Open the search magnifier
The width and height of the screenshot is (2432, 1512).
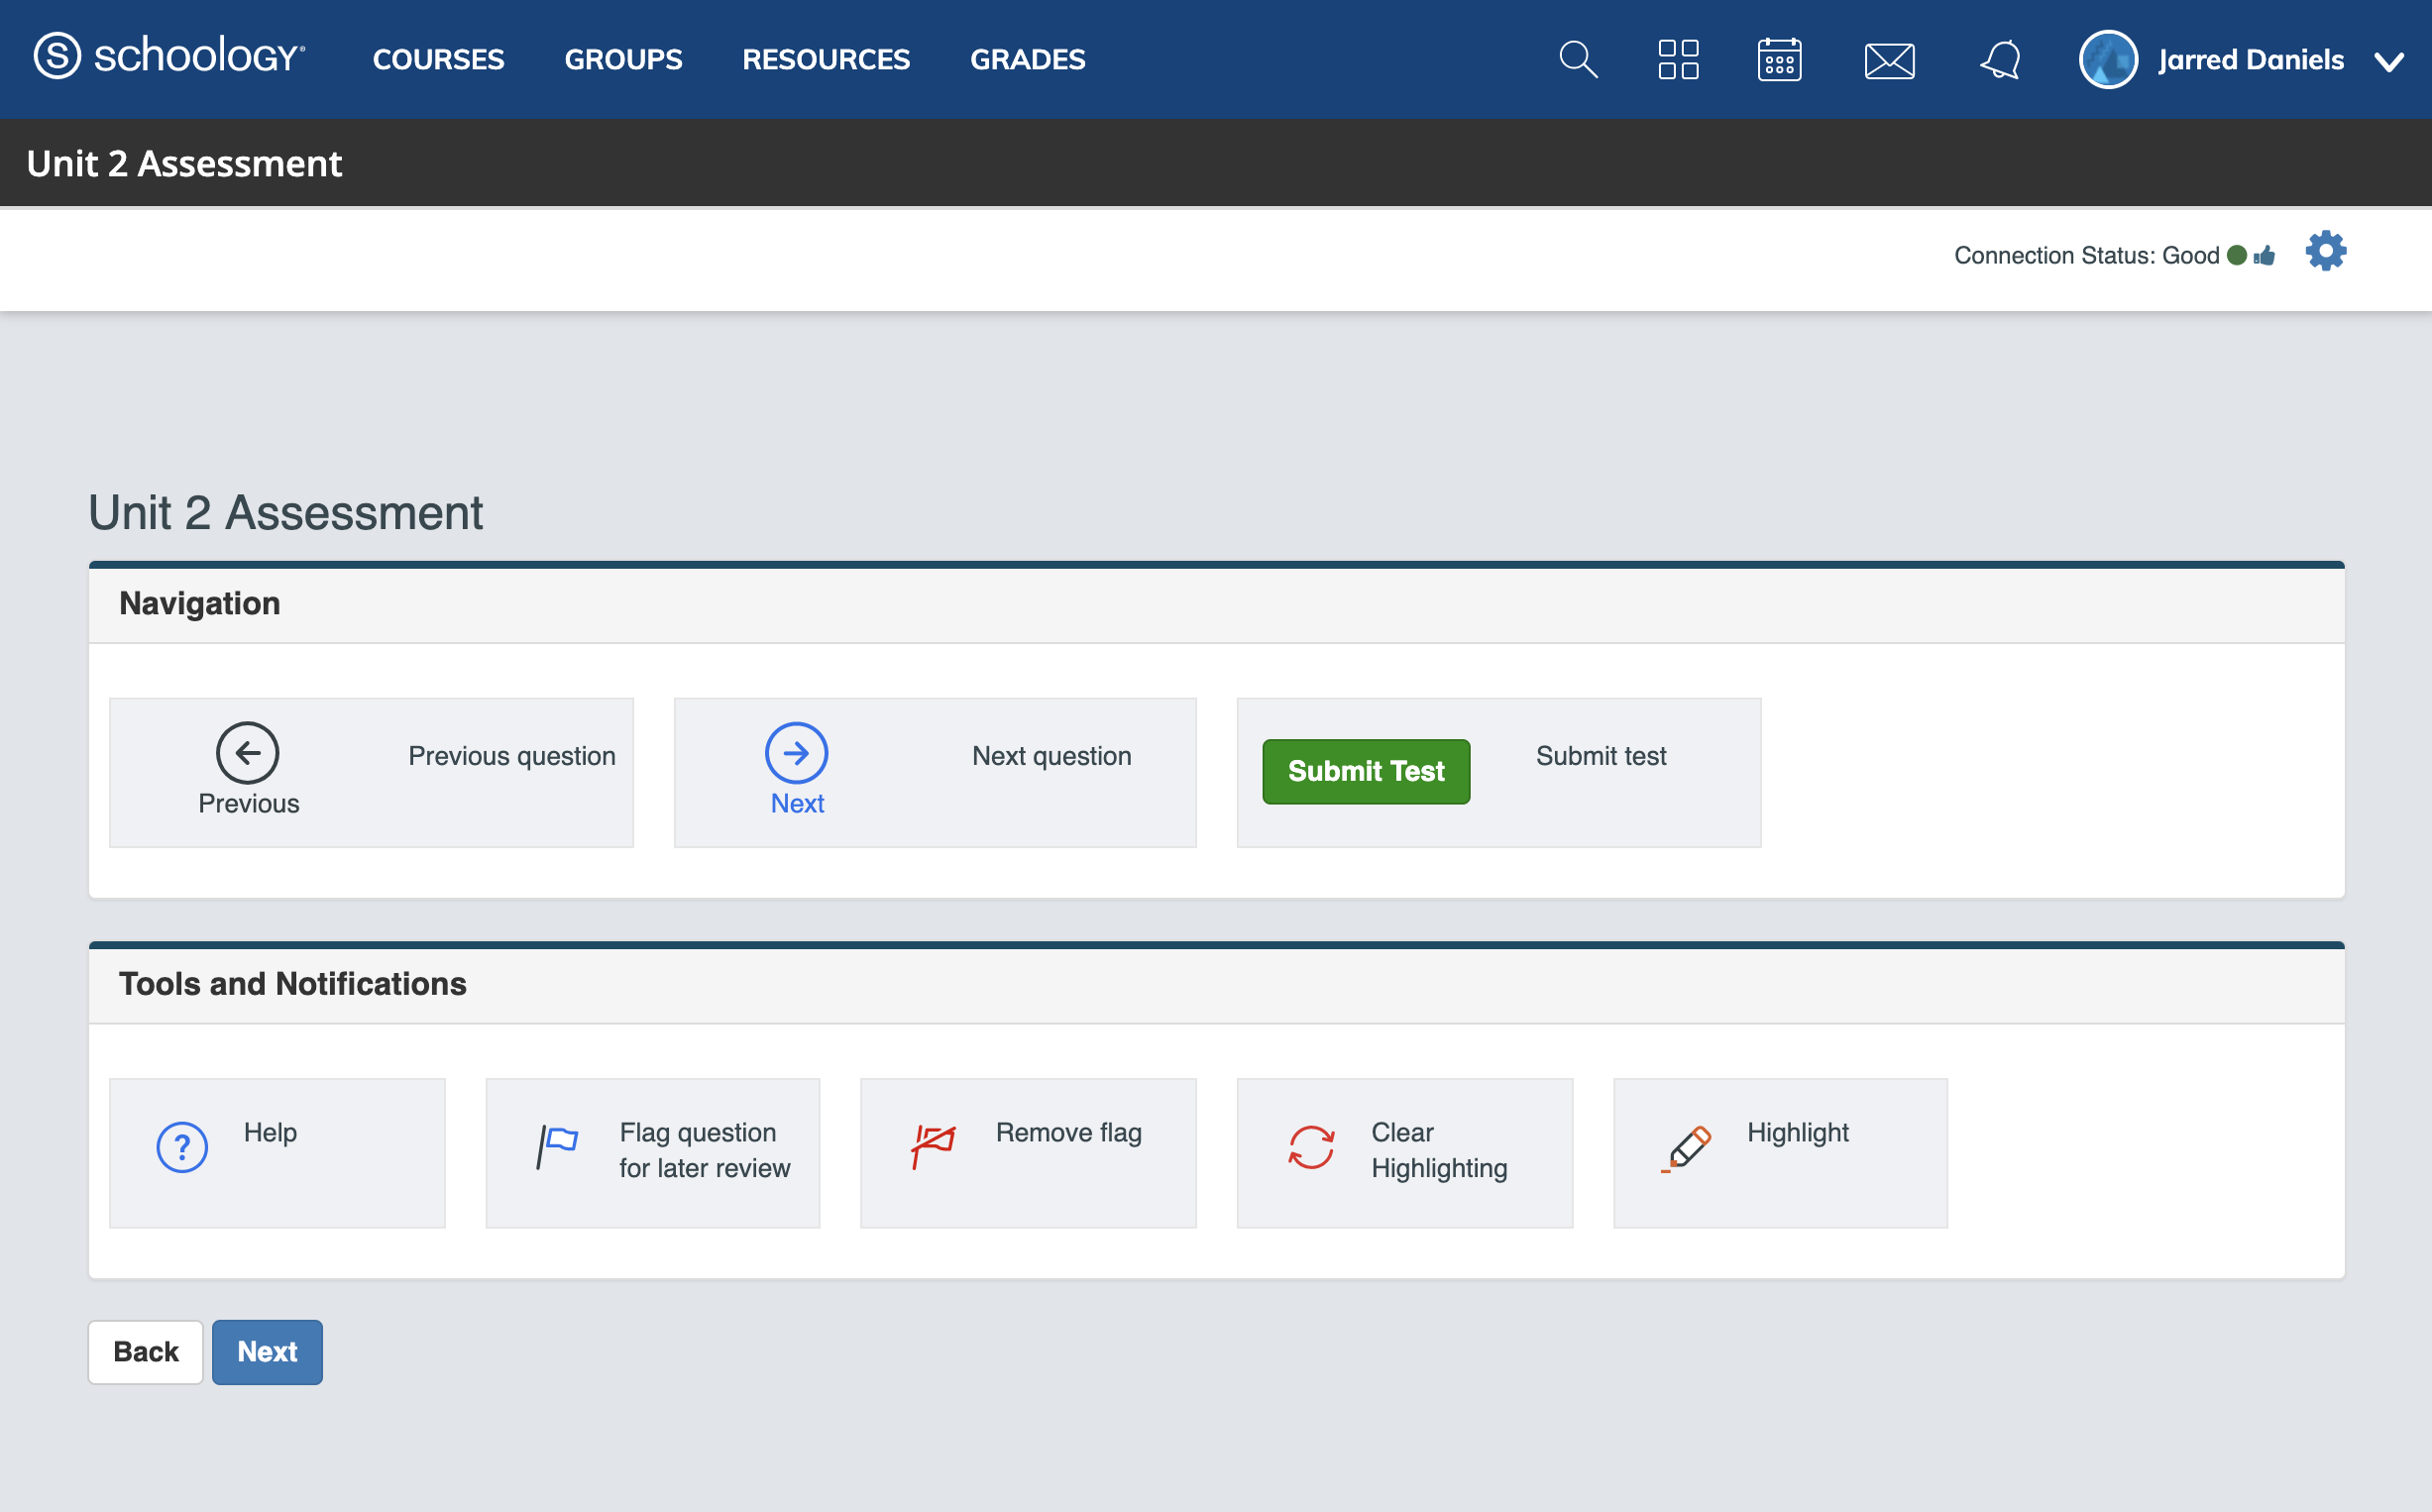coord(1578,59)
